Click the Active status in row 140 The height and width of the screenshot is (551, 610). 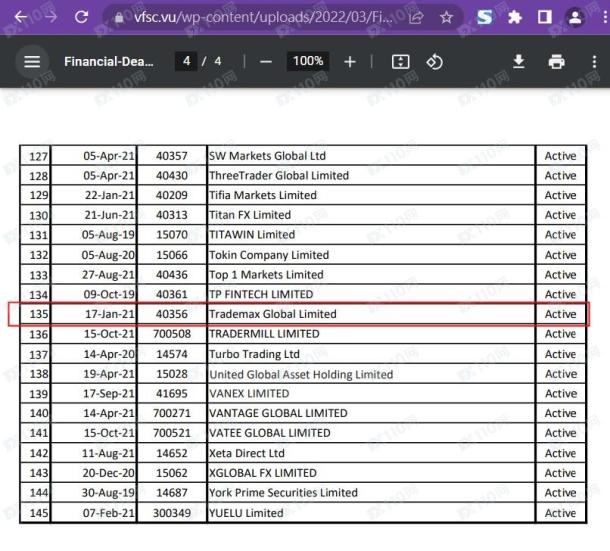pyautogui.click(x=560, y=413)
